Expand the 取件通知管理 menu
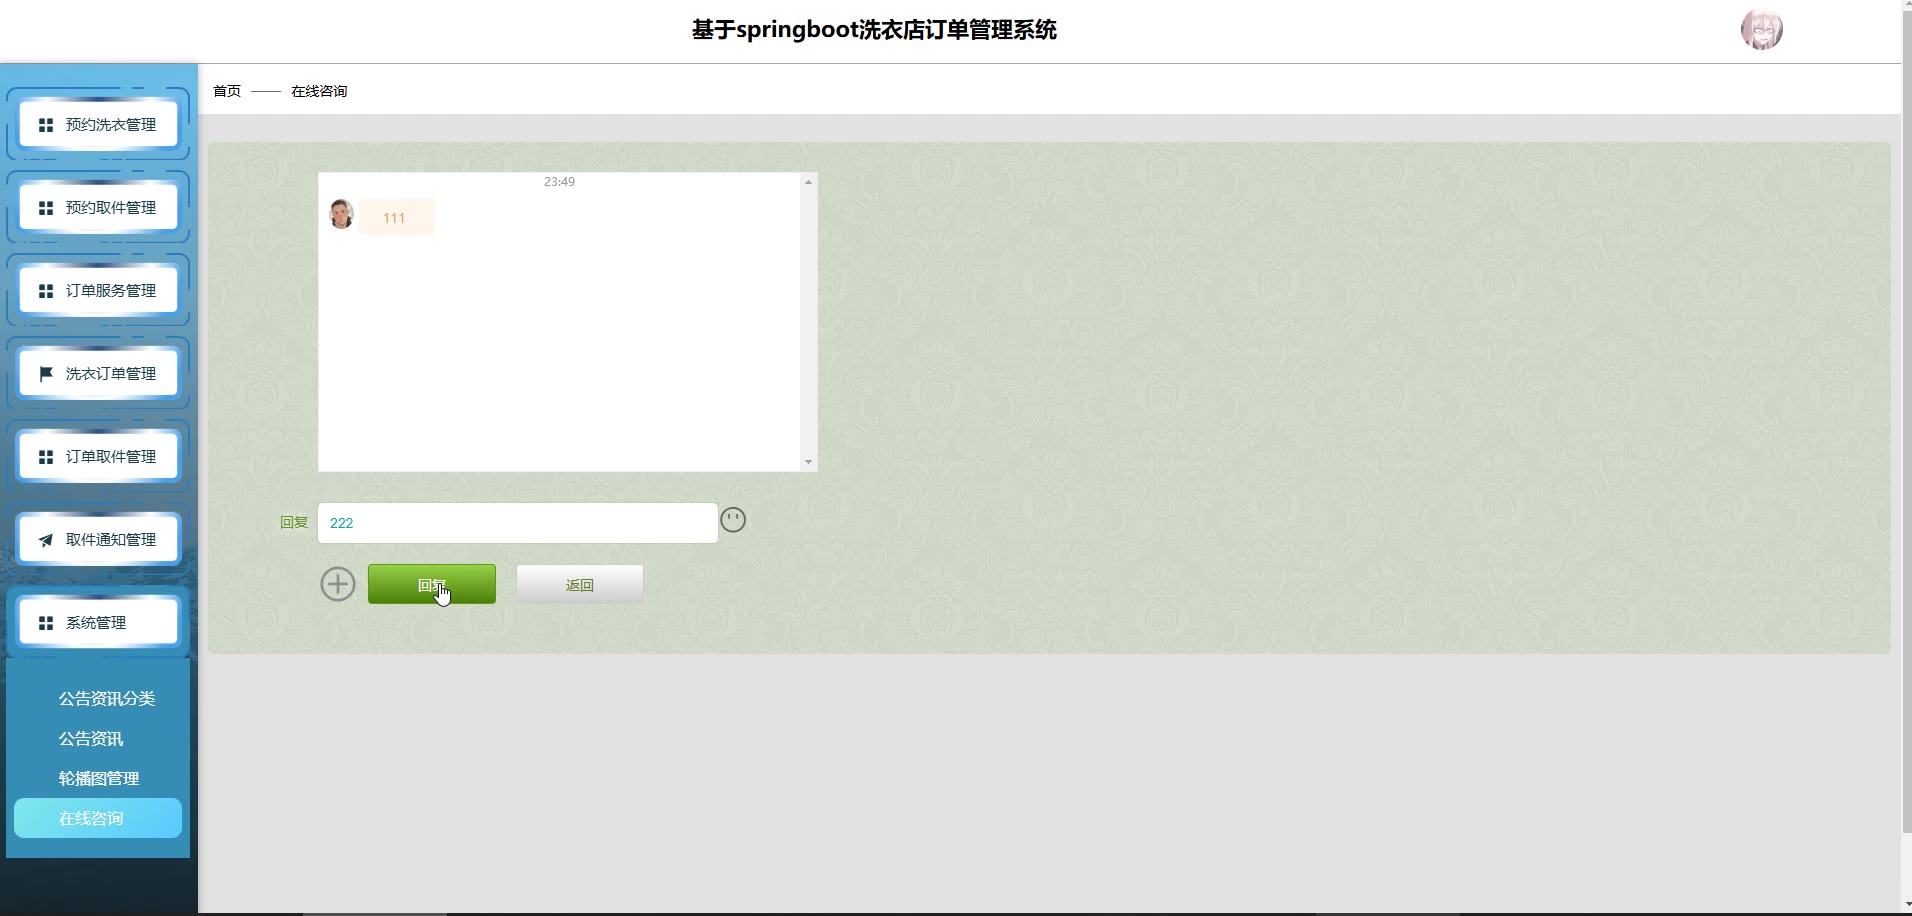 98,540
